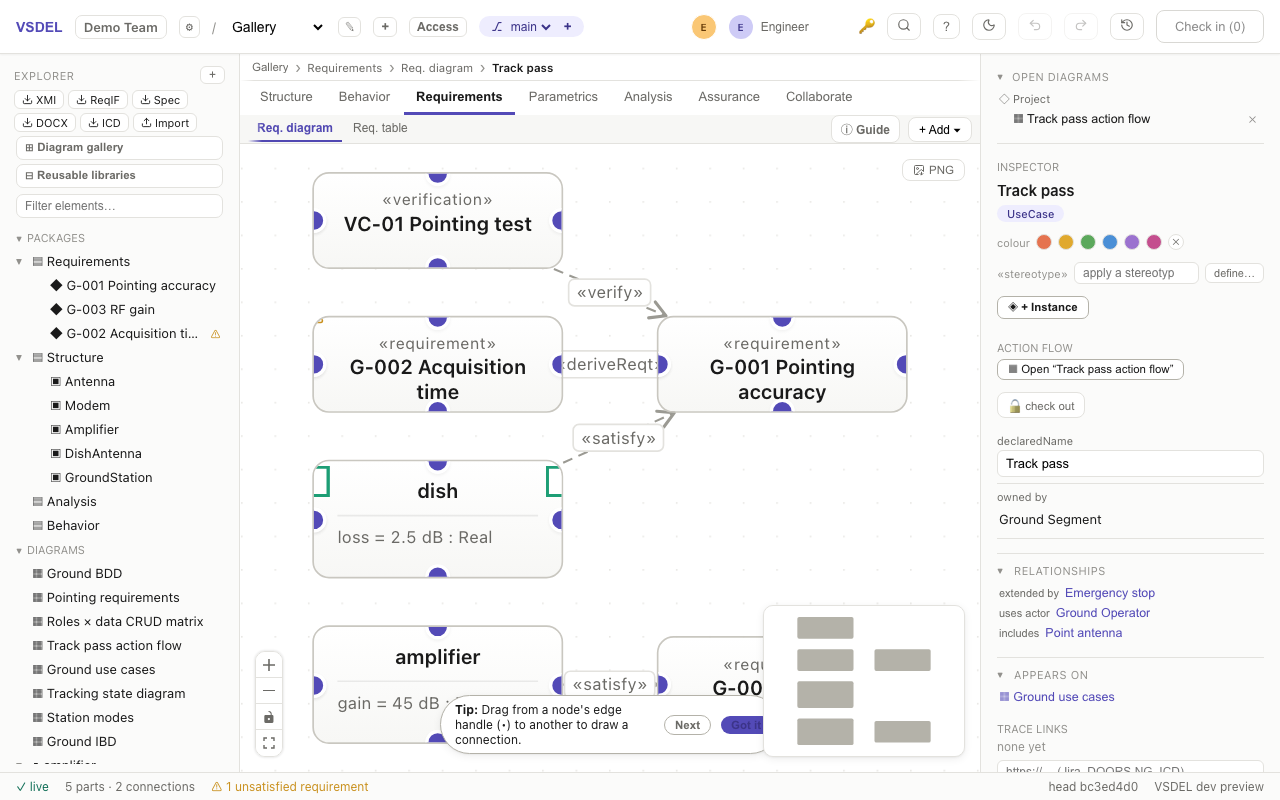Screen dimensions: 1280x800
Task: Go to the Assurance tab
Action: pos(729,97)
